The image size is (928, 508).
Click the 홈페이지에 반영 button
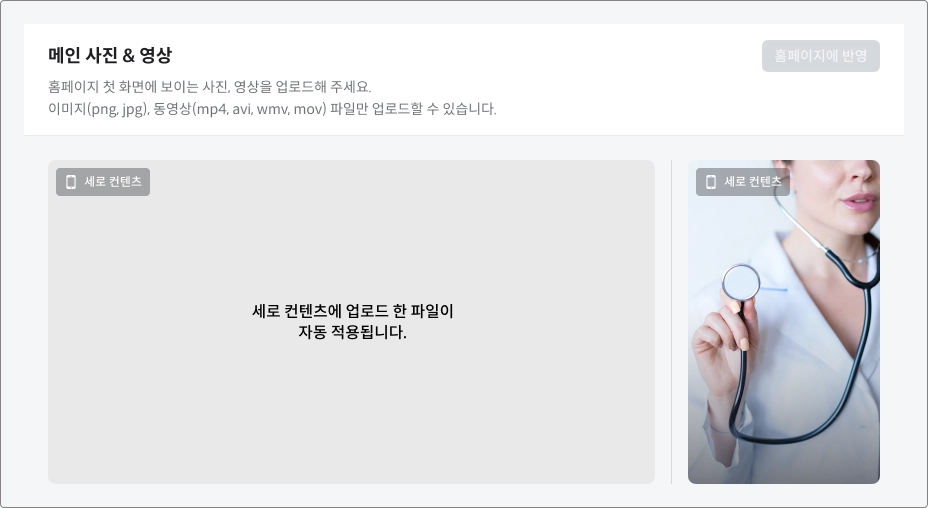click(820, 56)
